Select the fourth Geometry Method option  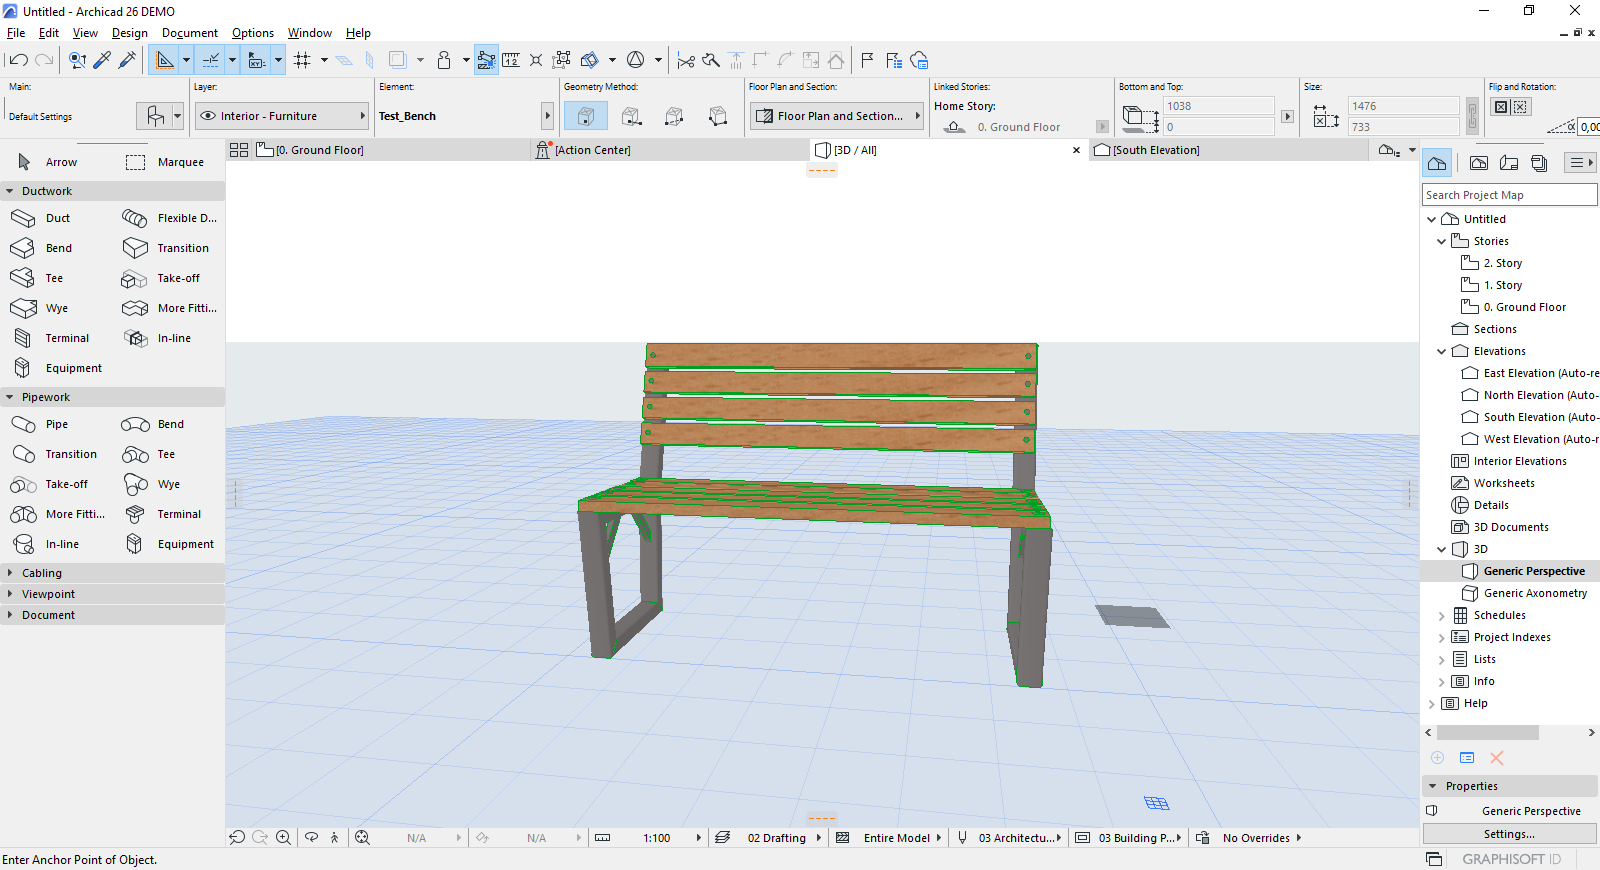[718, 116]
